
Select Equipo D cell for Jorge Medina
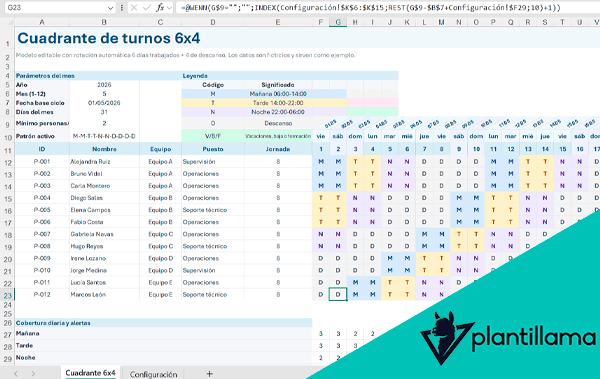click(160, 270)
